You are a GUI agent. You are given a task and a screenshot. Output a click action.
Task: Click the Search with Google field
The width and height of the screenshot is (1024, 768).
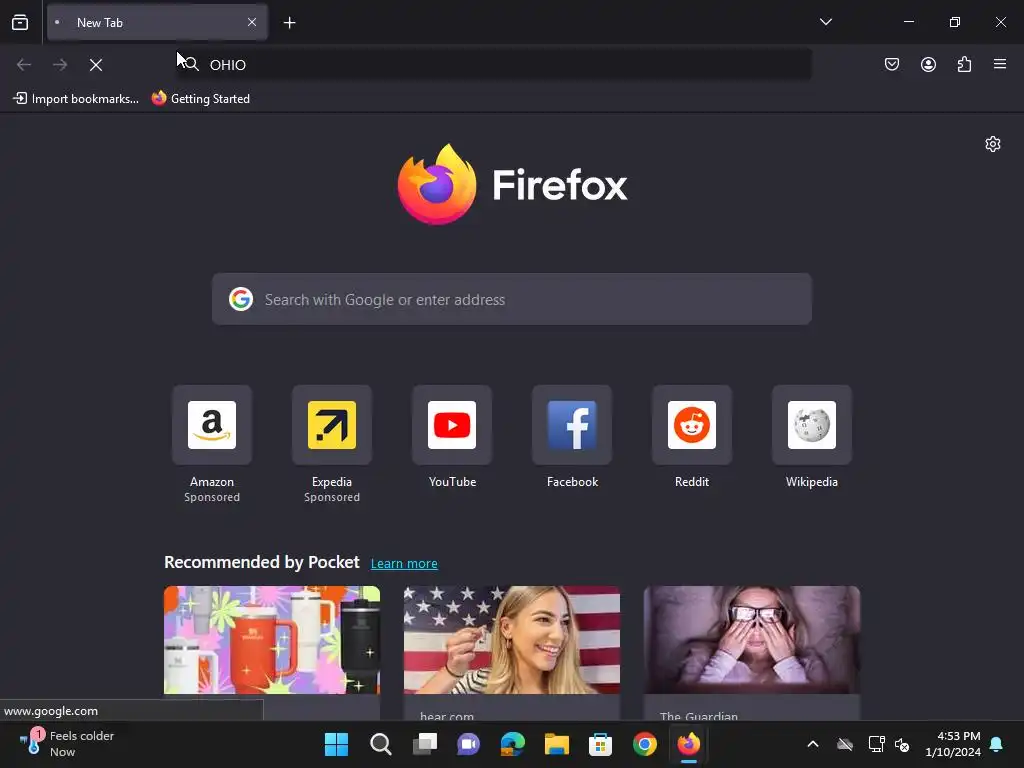[x=512, y=299]
